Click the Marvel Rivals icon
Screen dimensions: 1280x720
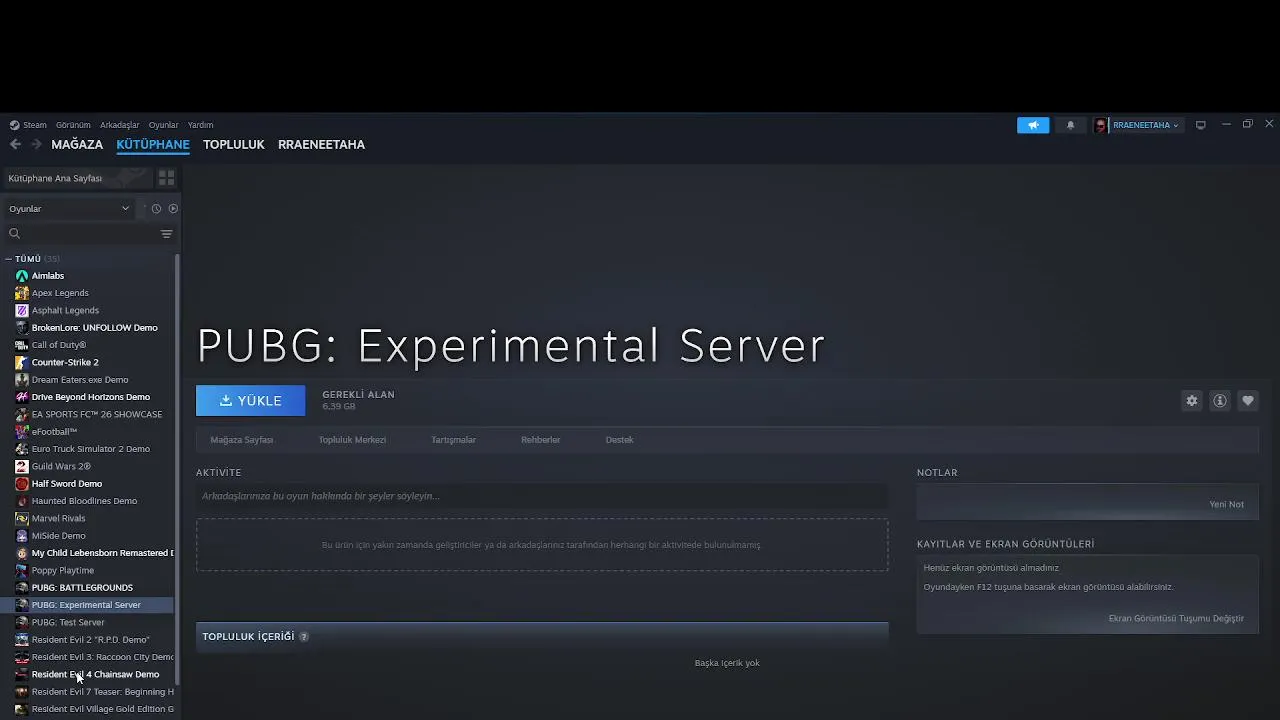[22, 518]
